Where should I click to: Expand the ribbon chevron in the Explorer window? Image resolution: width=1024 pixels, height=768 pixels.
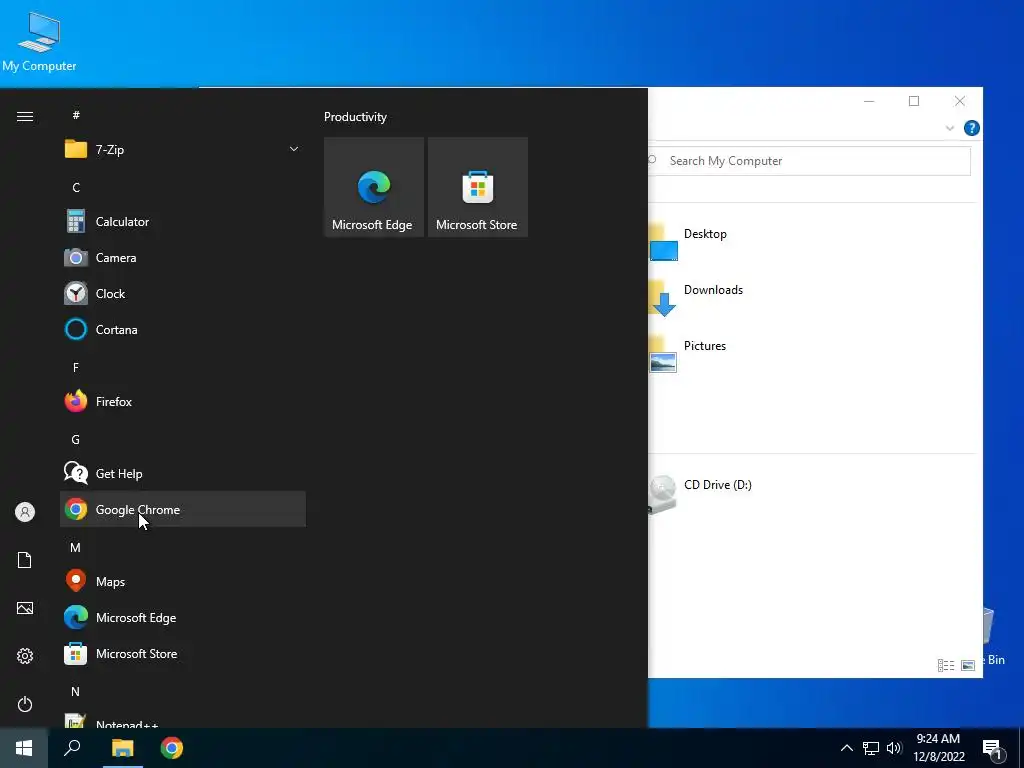950,128
